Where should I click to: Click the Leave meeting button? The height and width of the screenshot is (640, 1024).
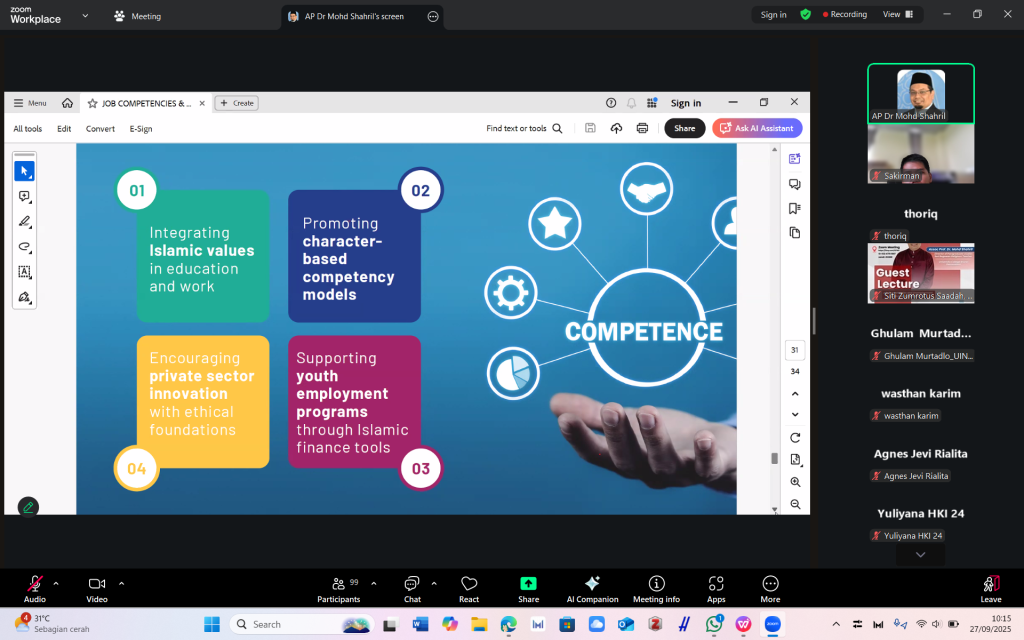[x=990, y=588]
